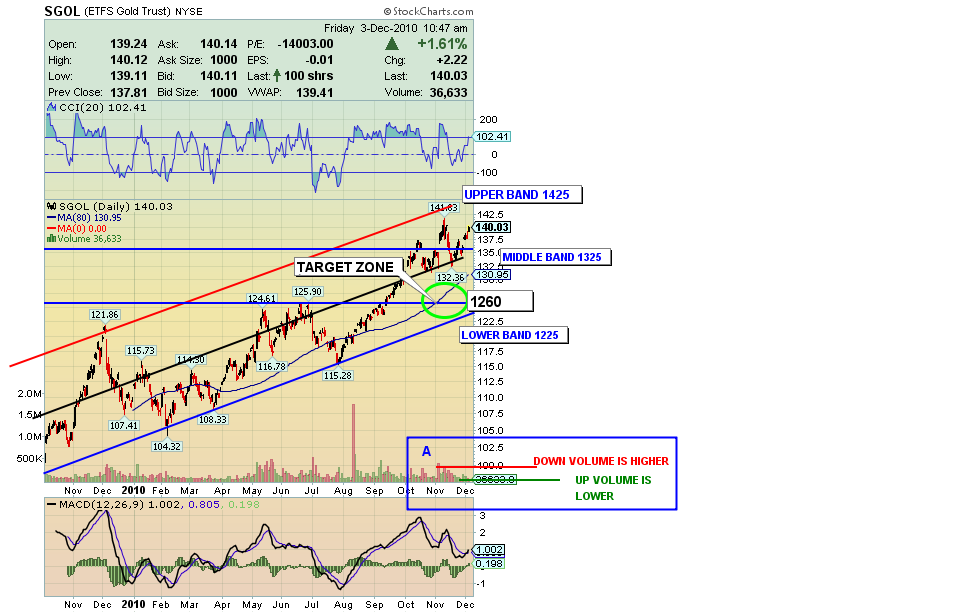Click the EPS value -0.01

pyautogui.click(x=319, y=60)
